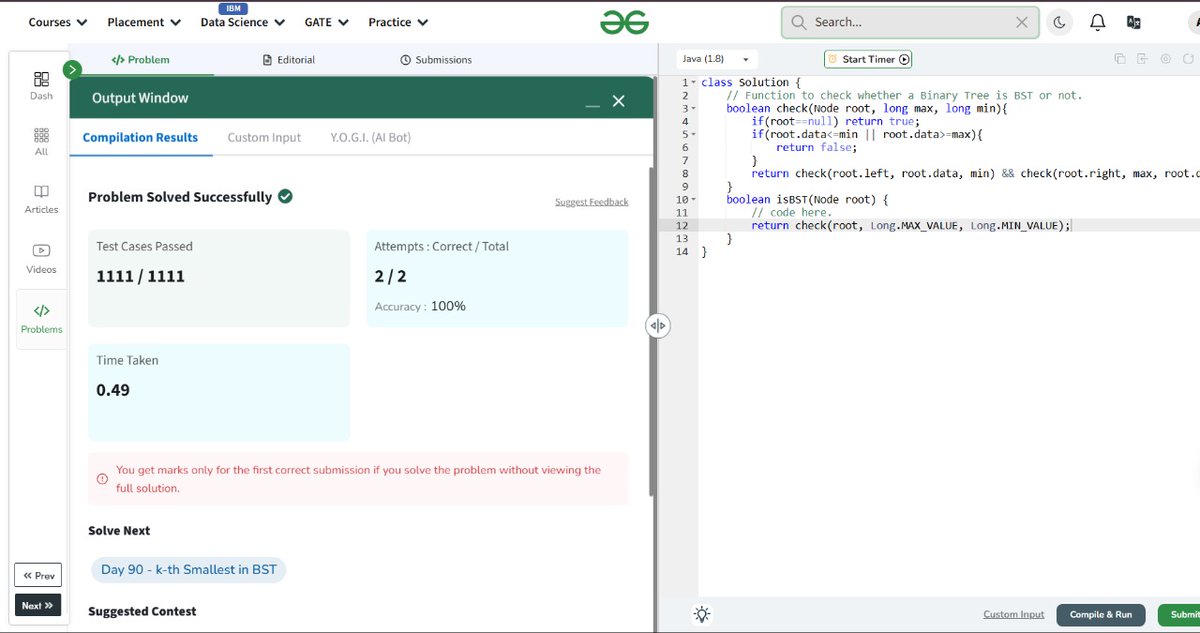The height and width of the screenshot is (633, 1200).
Task: Click the Custom Input link below editor
Action: pyautogui.click(x=1013, y=614)
